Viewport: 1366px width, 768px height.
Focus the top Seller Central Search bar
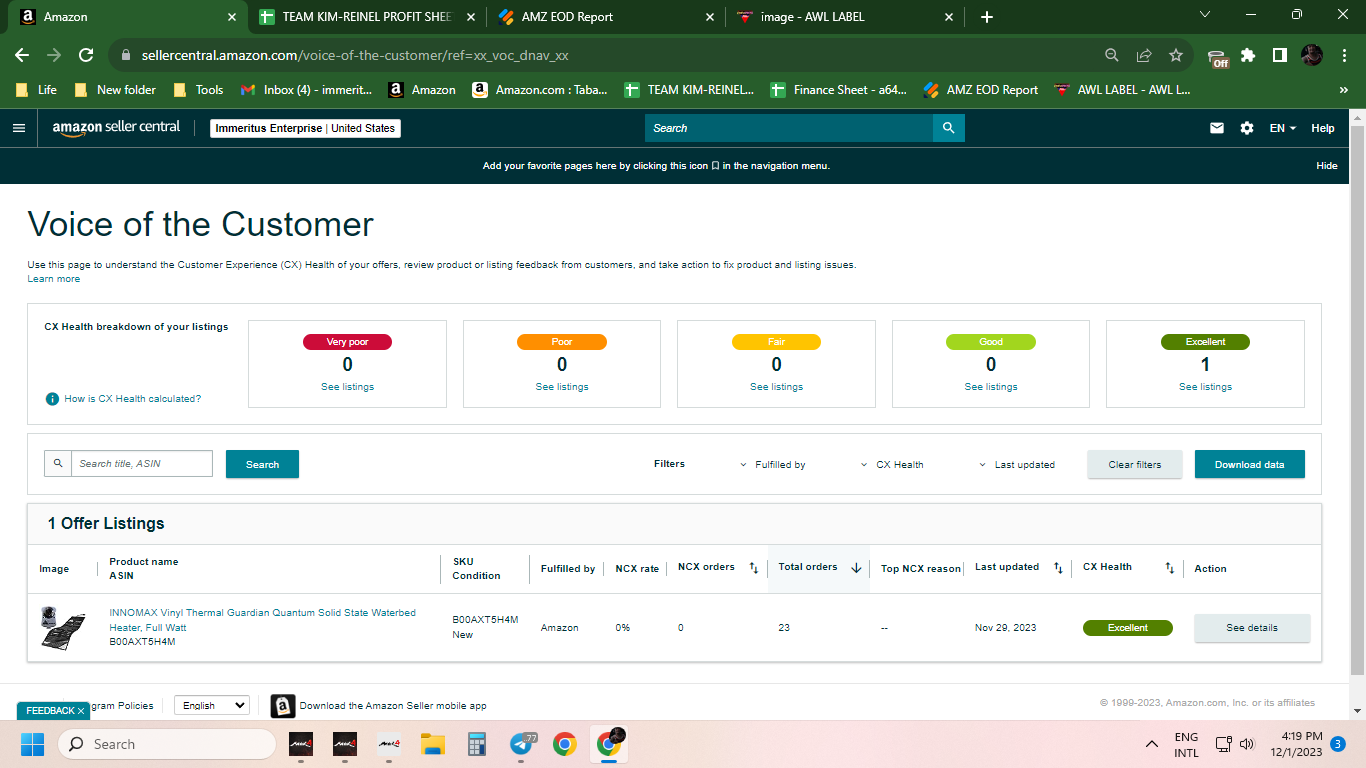coord(789,128)
